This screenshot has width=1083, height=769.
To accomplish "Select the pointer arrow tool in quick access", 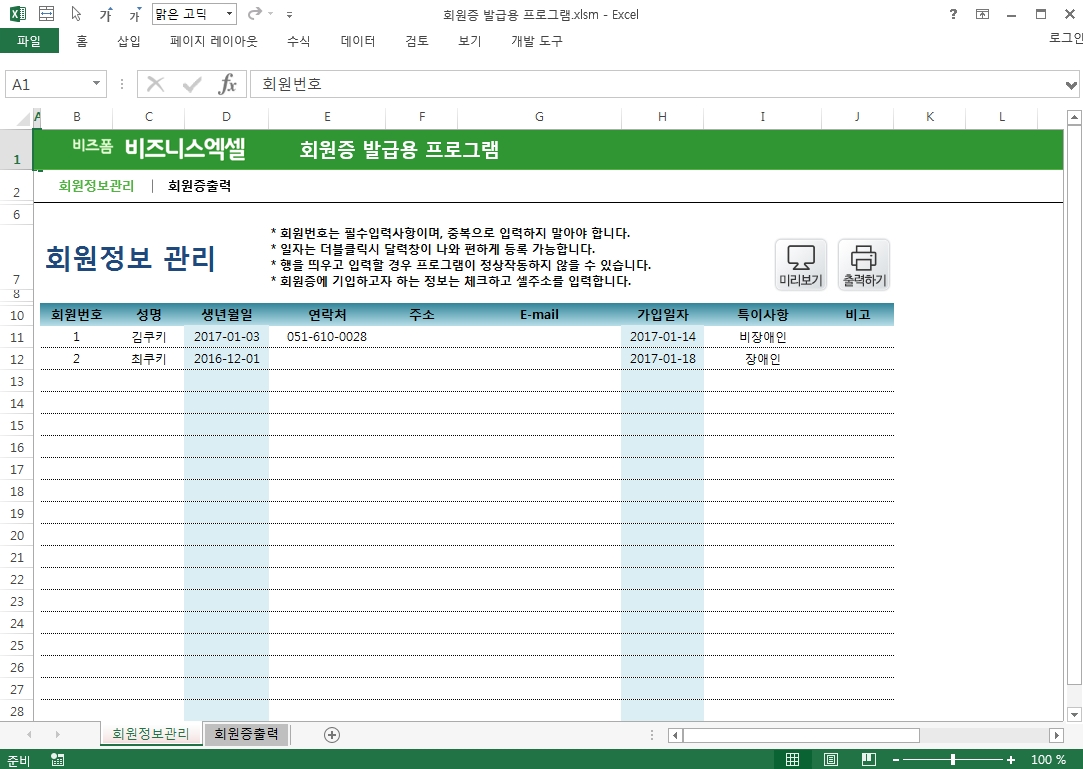I will [77, 14].
